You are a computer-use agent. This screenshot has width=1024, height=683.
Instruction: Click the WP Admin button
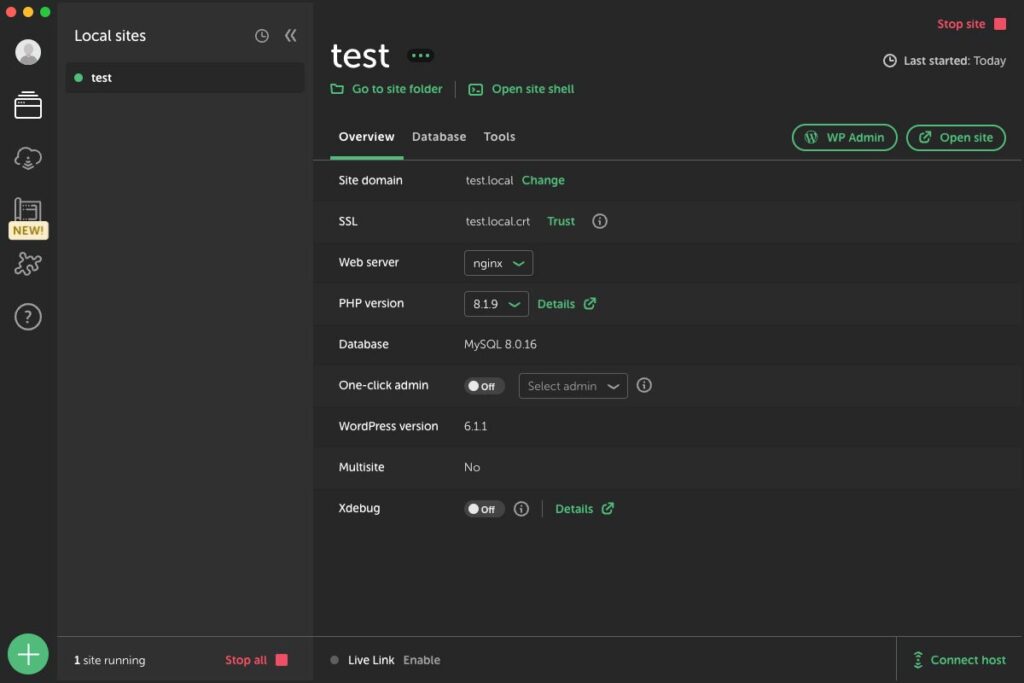(844, 138)
